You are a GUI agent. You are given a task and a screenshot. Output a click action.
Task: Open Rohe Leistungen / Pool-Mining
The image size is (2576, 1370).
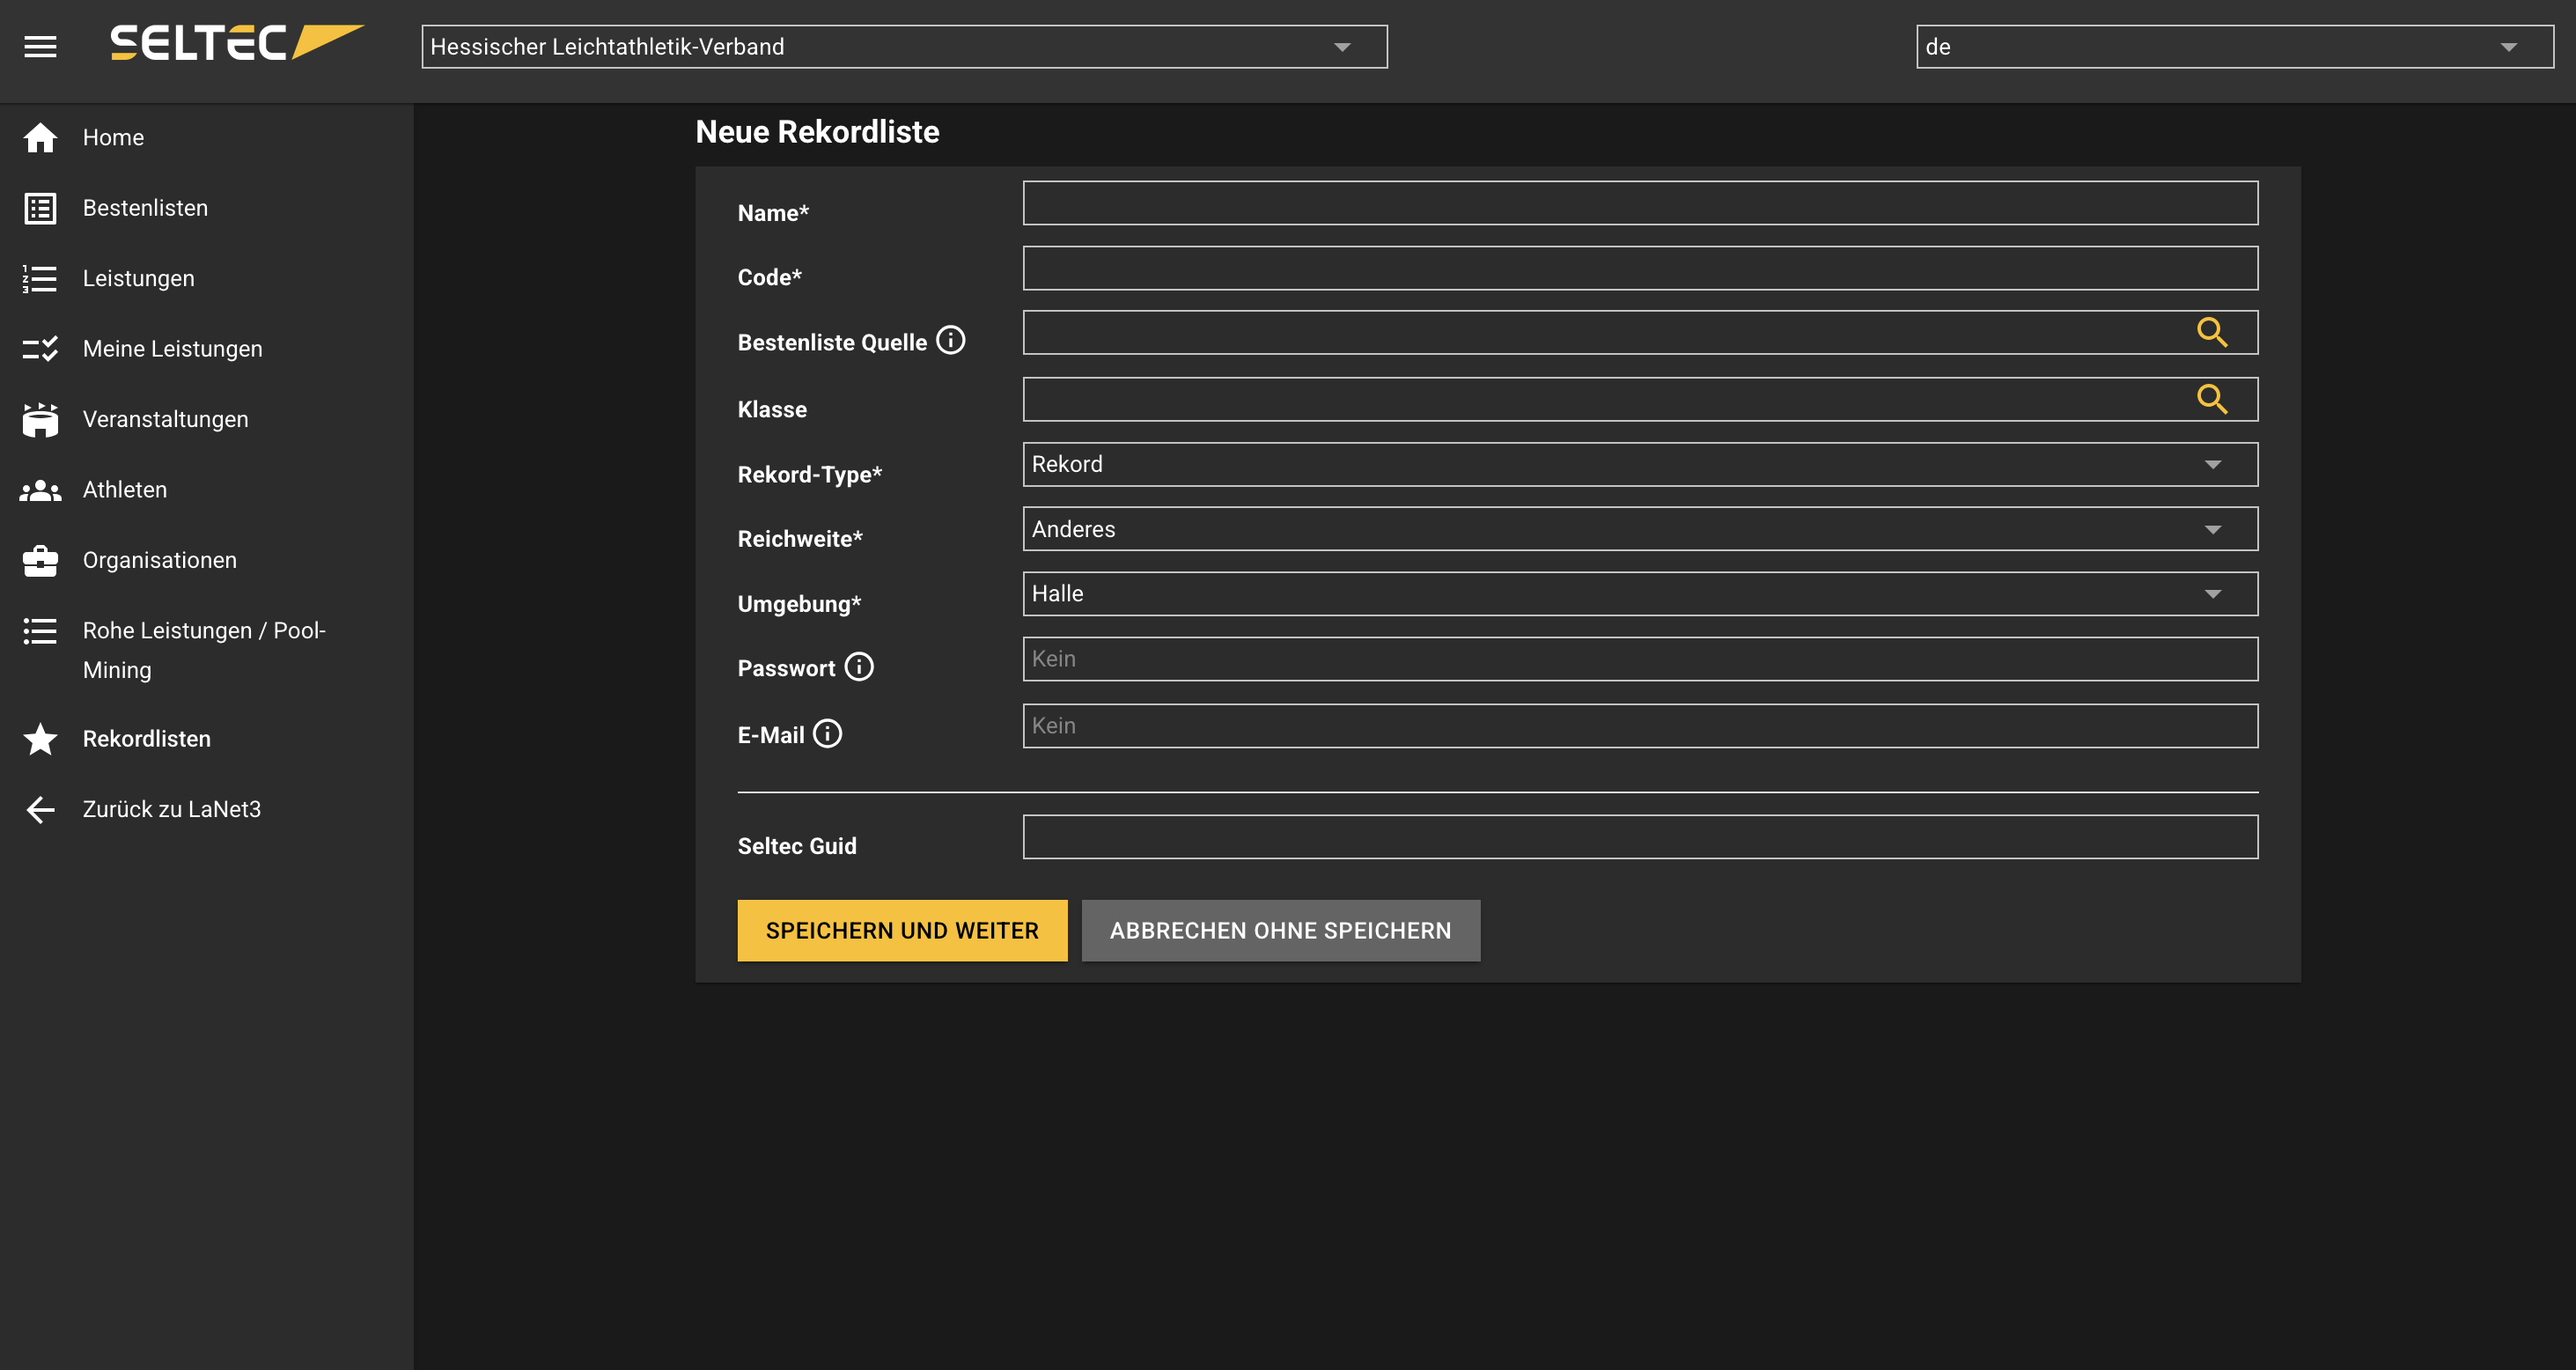206,650
